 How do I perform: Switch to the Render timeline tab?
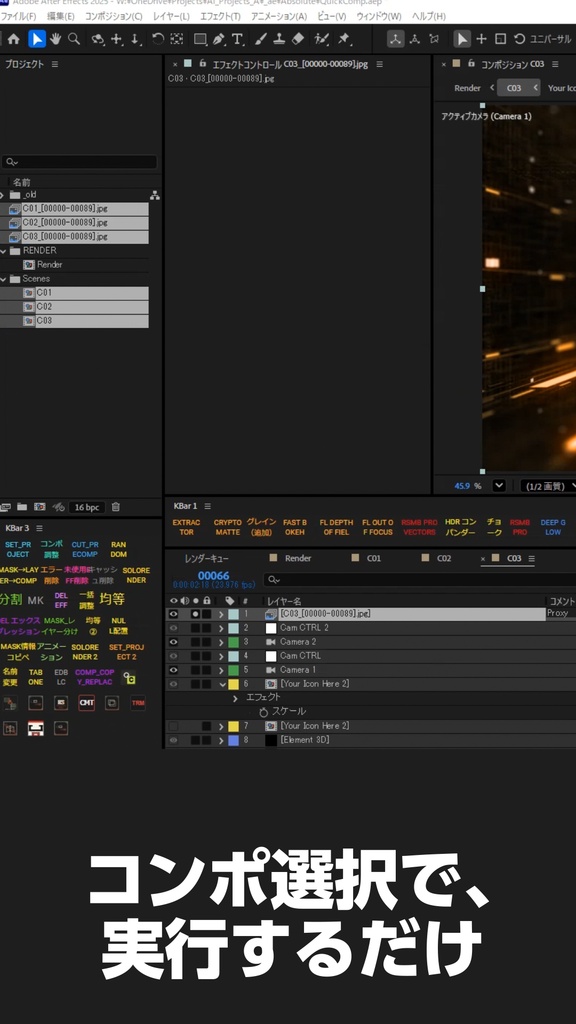(x=298, y=558)
